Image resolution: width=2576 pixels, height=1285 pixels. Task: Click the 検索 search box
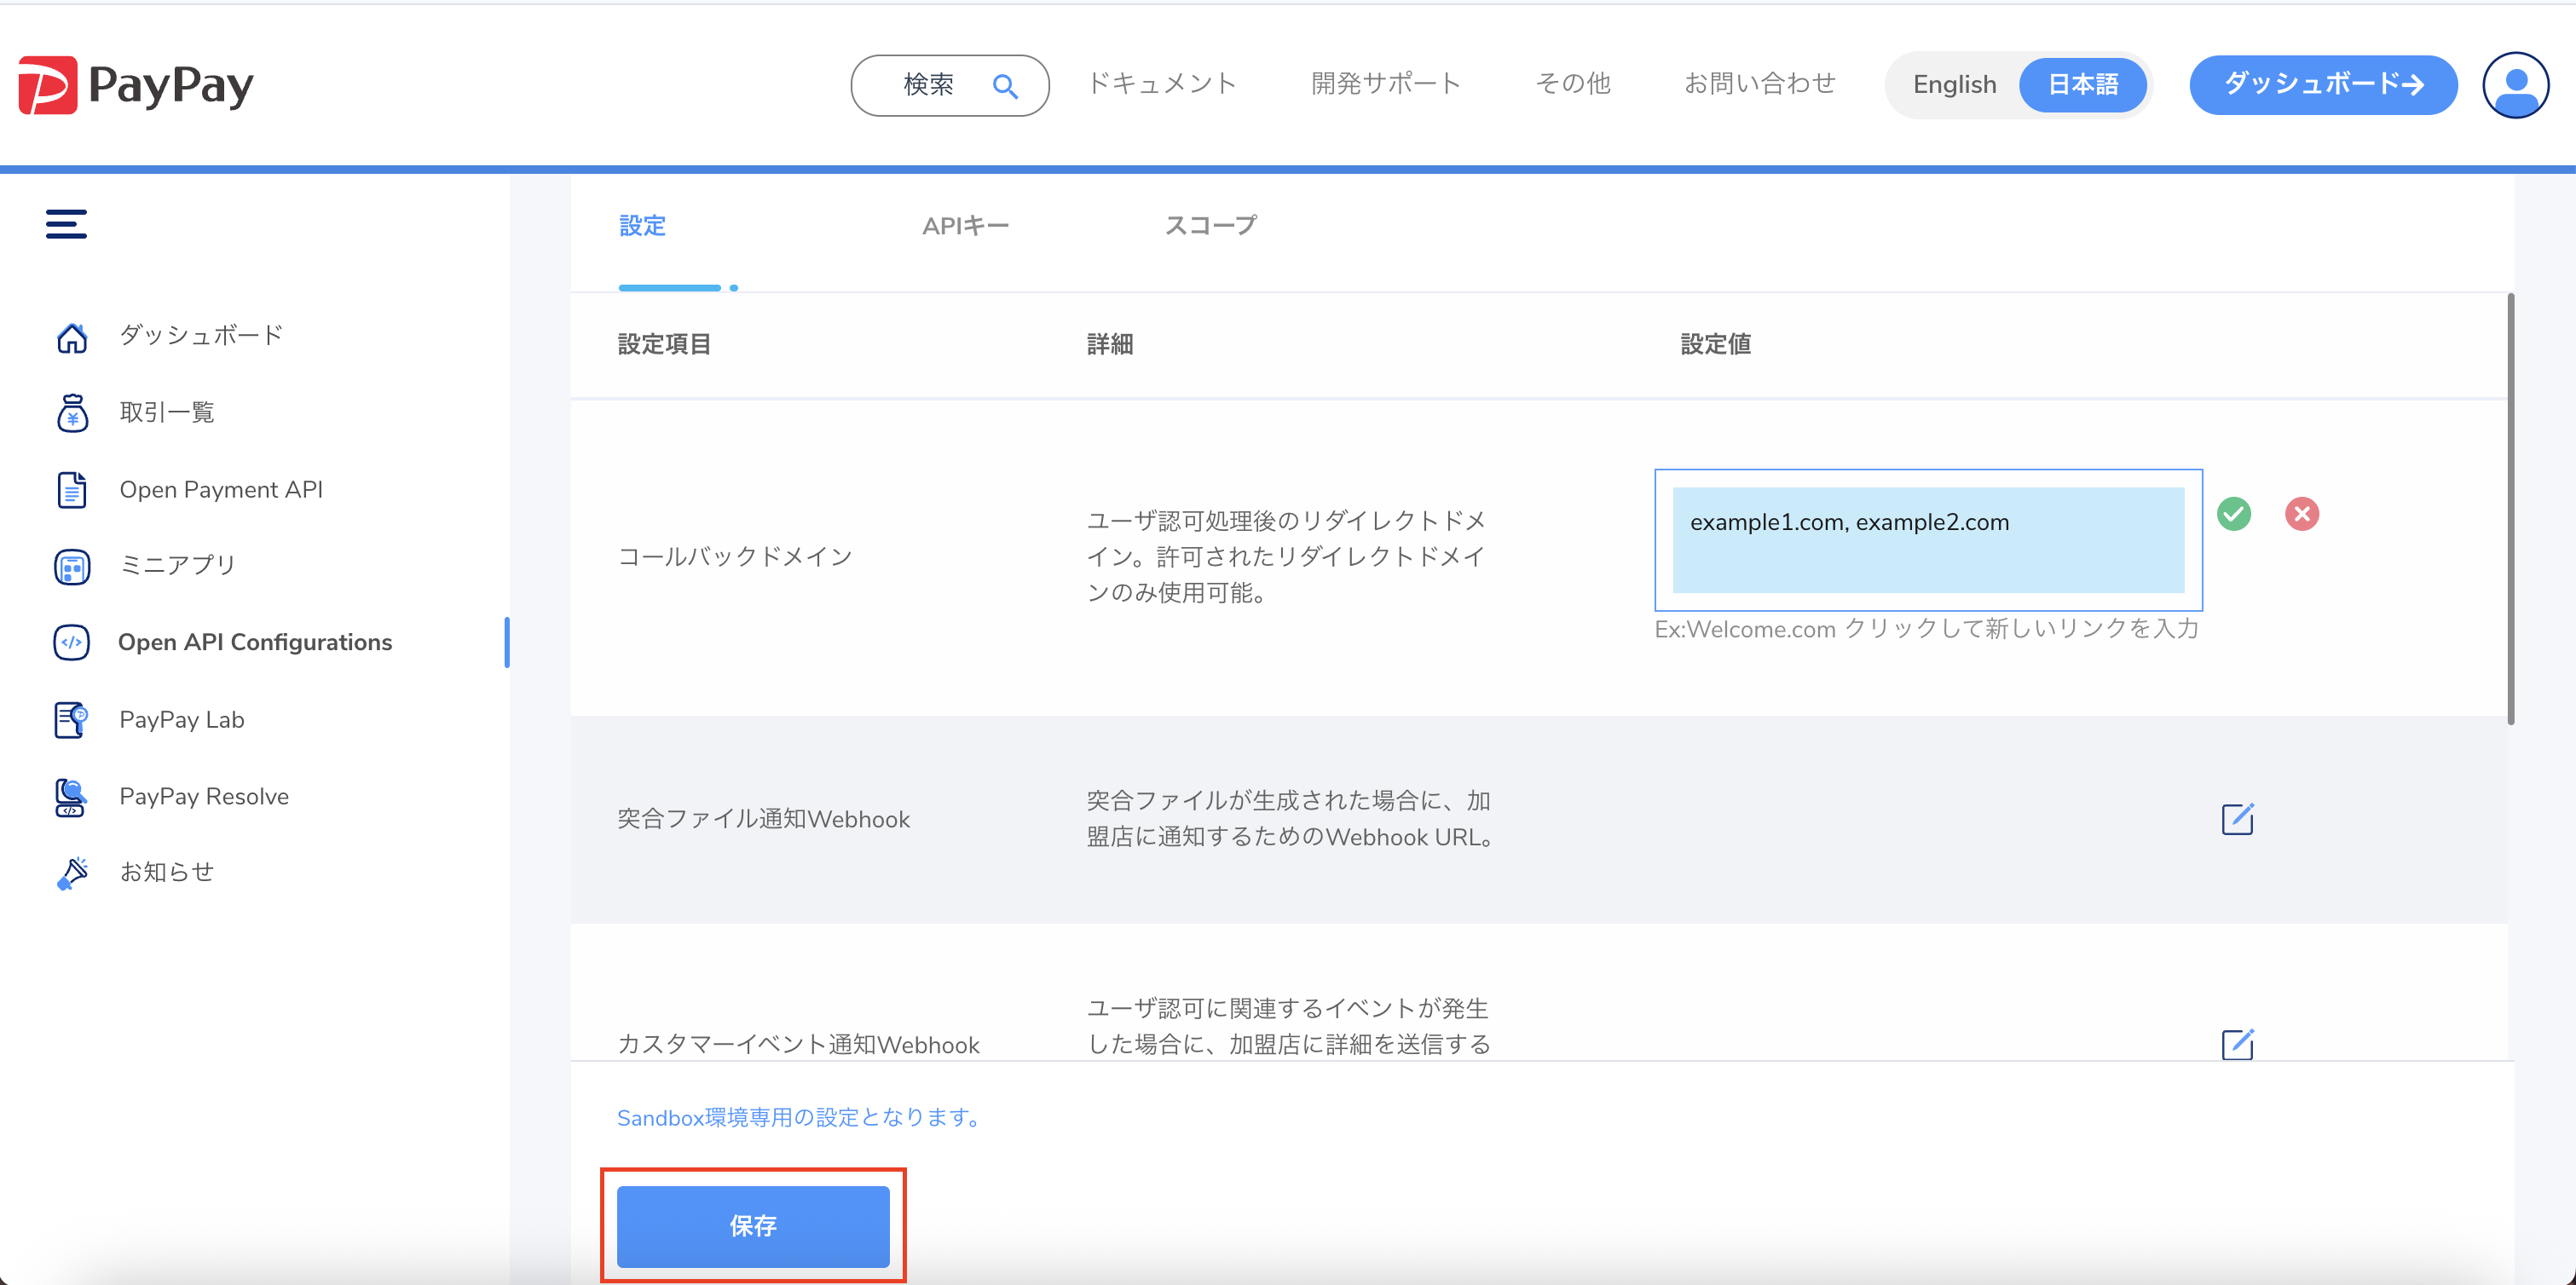point(950,85)
